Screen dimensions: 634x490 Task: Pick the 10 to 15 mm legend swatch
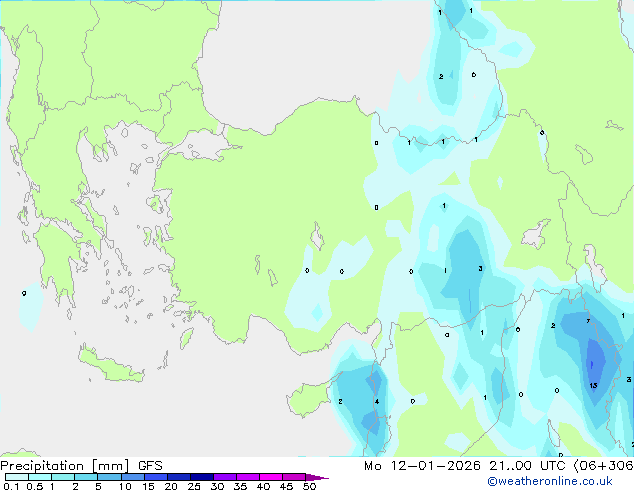click(x=132, y=477)
